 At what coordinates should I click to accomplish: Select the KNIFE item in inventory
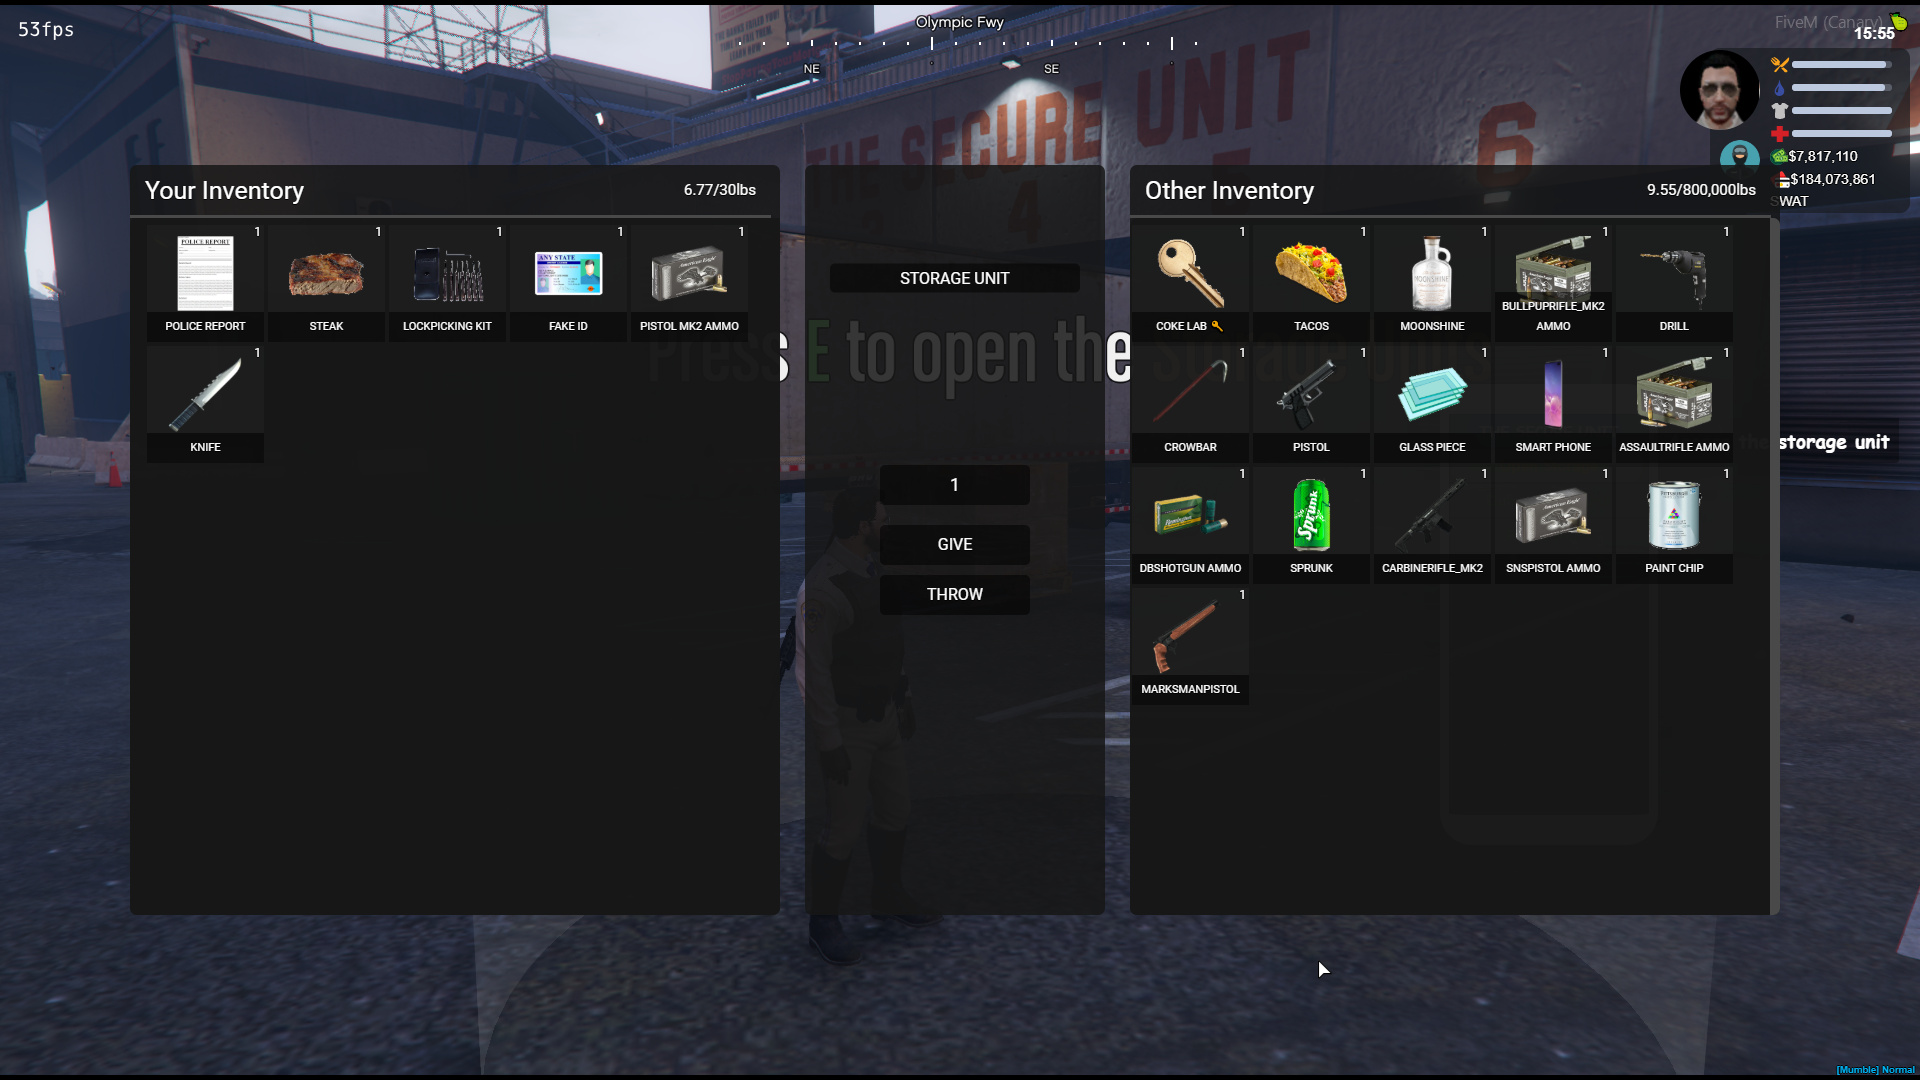(204, 400)
